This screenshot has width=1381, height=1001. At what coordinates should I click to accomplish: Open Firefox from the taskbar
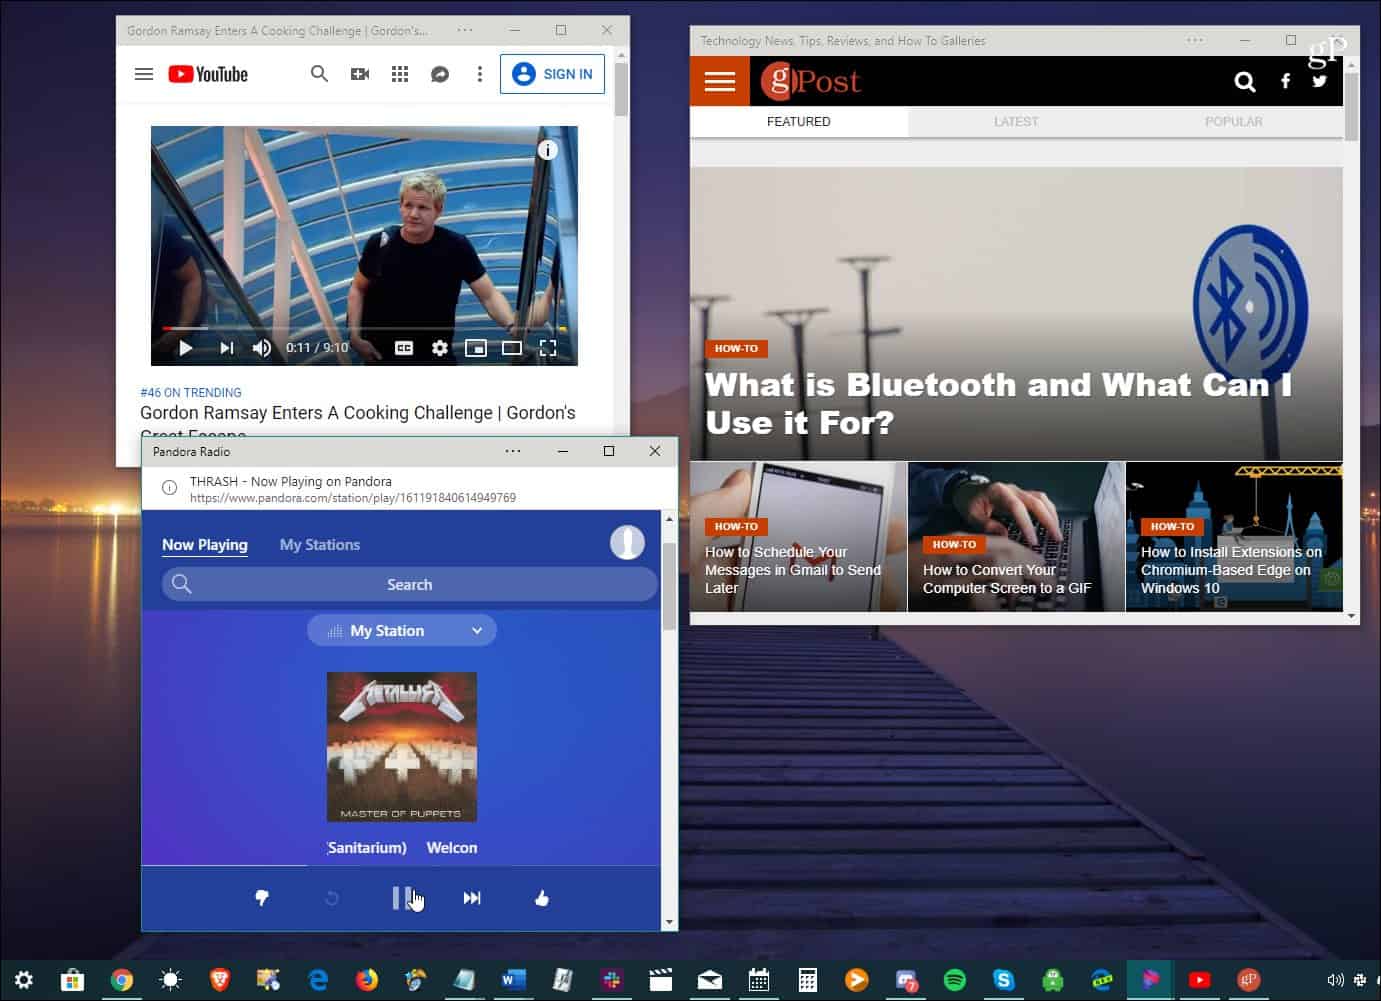pyautogui.click(x=367, y=980)
